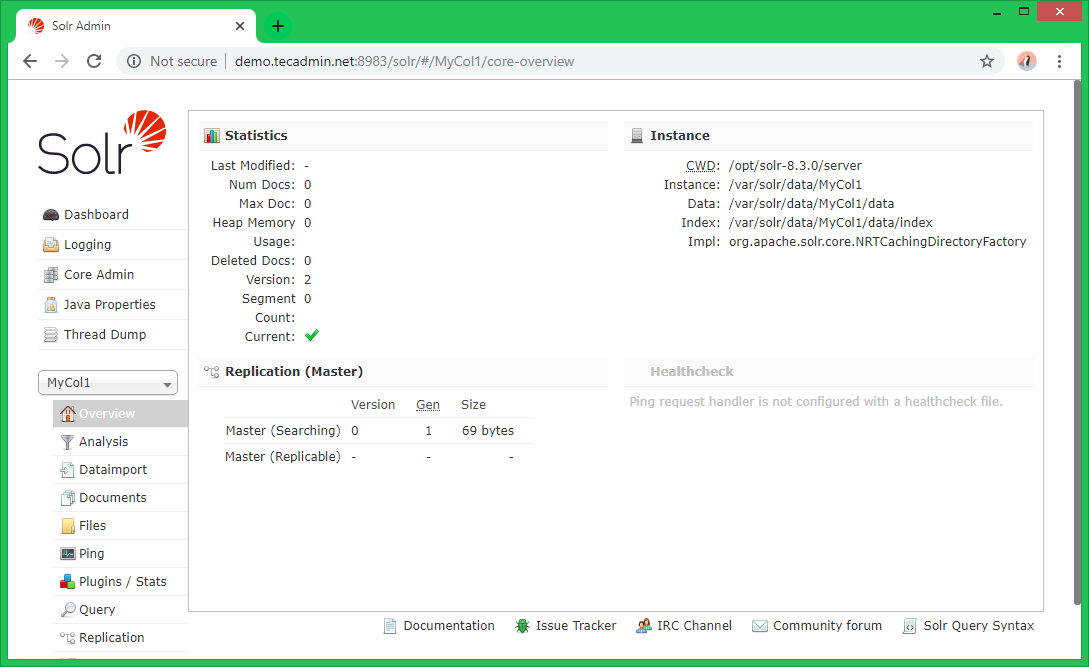Open the Solr Query Syntax link
Viewport: 1089px width, 667px height.
(979, 626)
